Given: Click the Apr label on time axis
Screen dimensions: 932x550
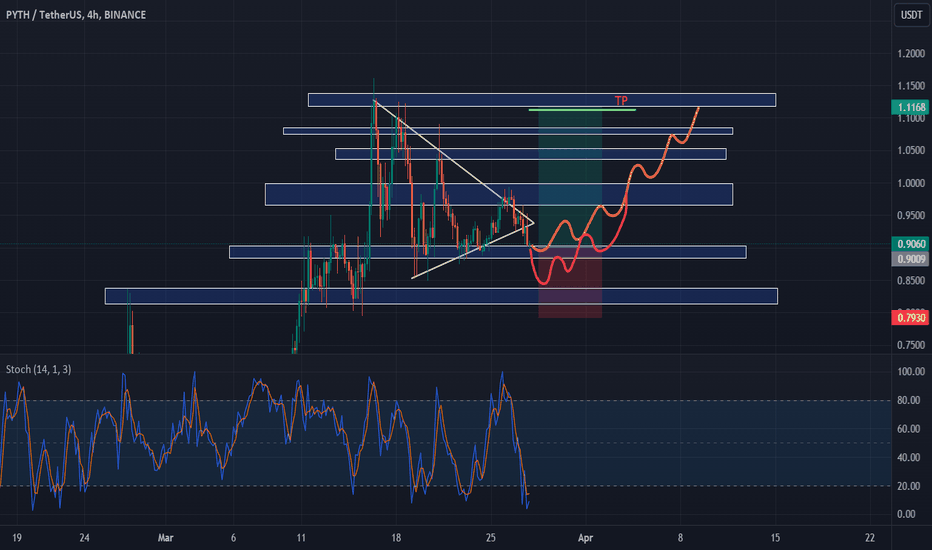Looking at the screenshot, I should [x=585, y=538].
